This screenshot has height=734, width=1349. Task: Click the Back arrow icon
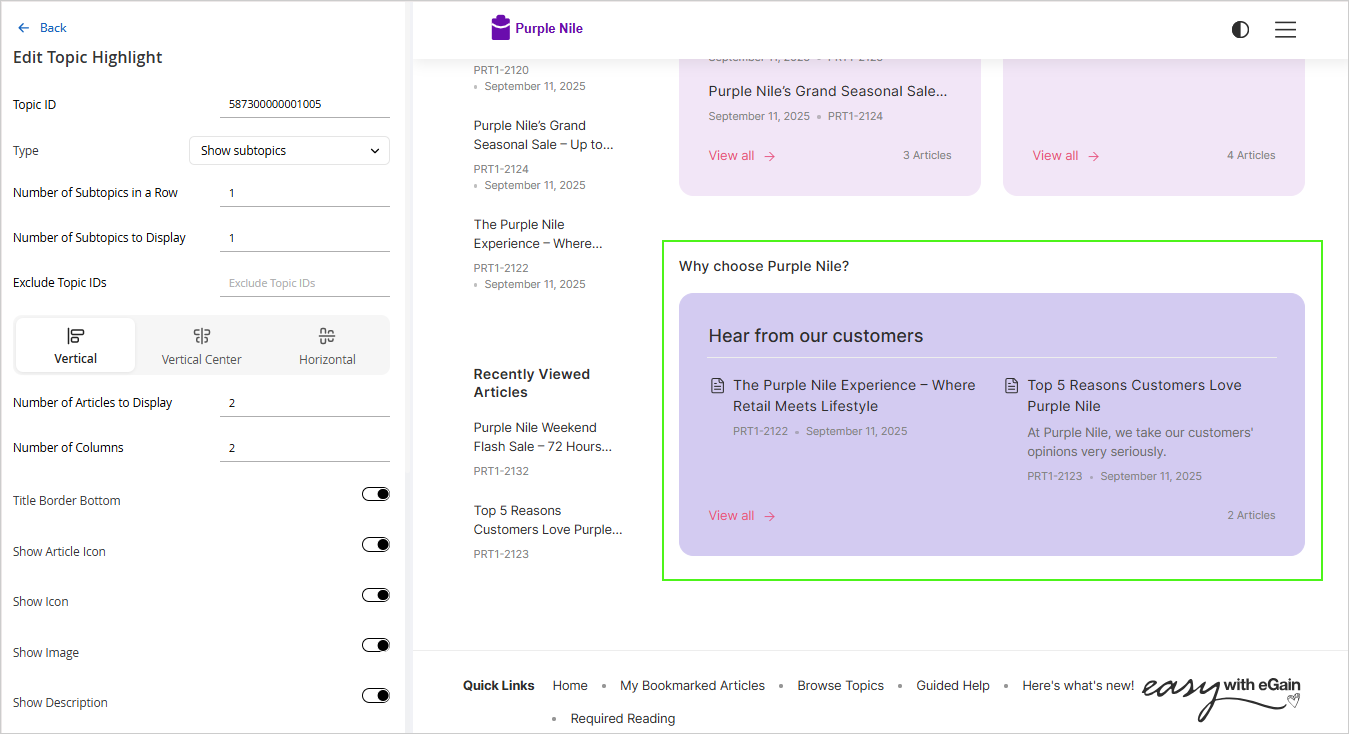click(x=24, y=28)
